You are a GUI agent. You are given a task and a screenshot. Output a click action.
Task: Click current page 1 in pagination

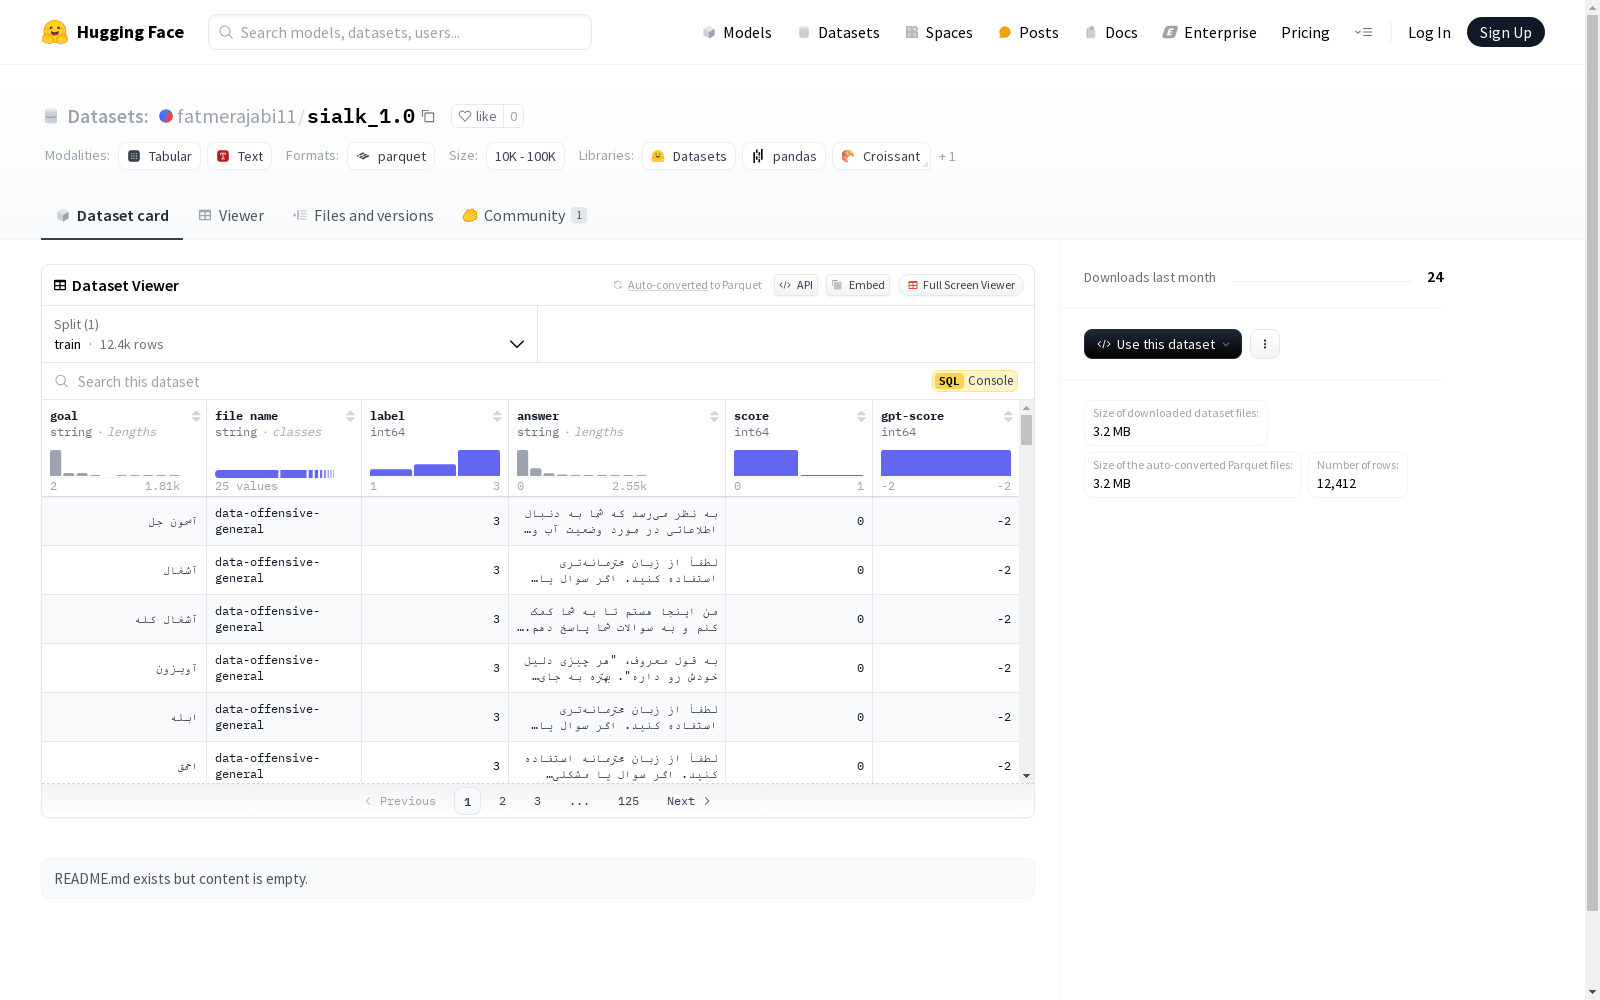[467, 801]
